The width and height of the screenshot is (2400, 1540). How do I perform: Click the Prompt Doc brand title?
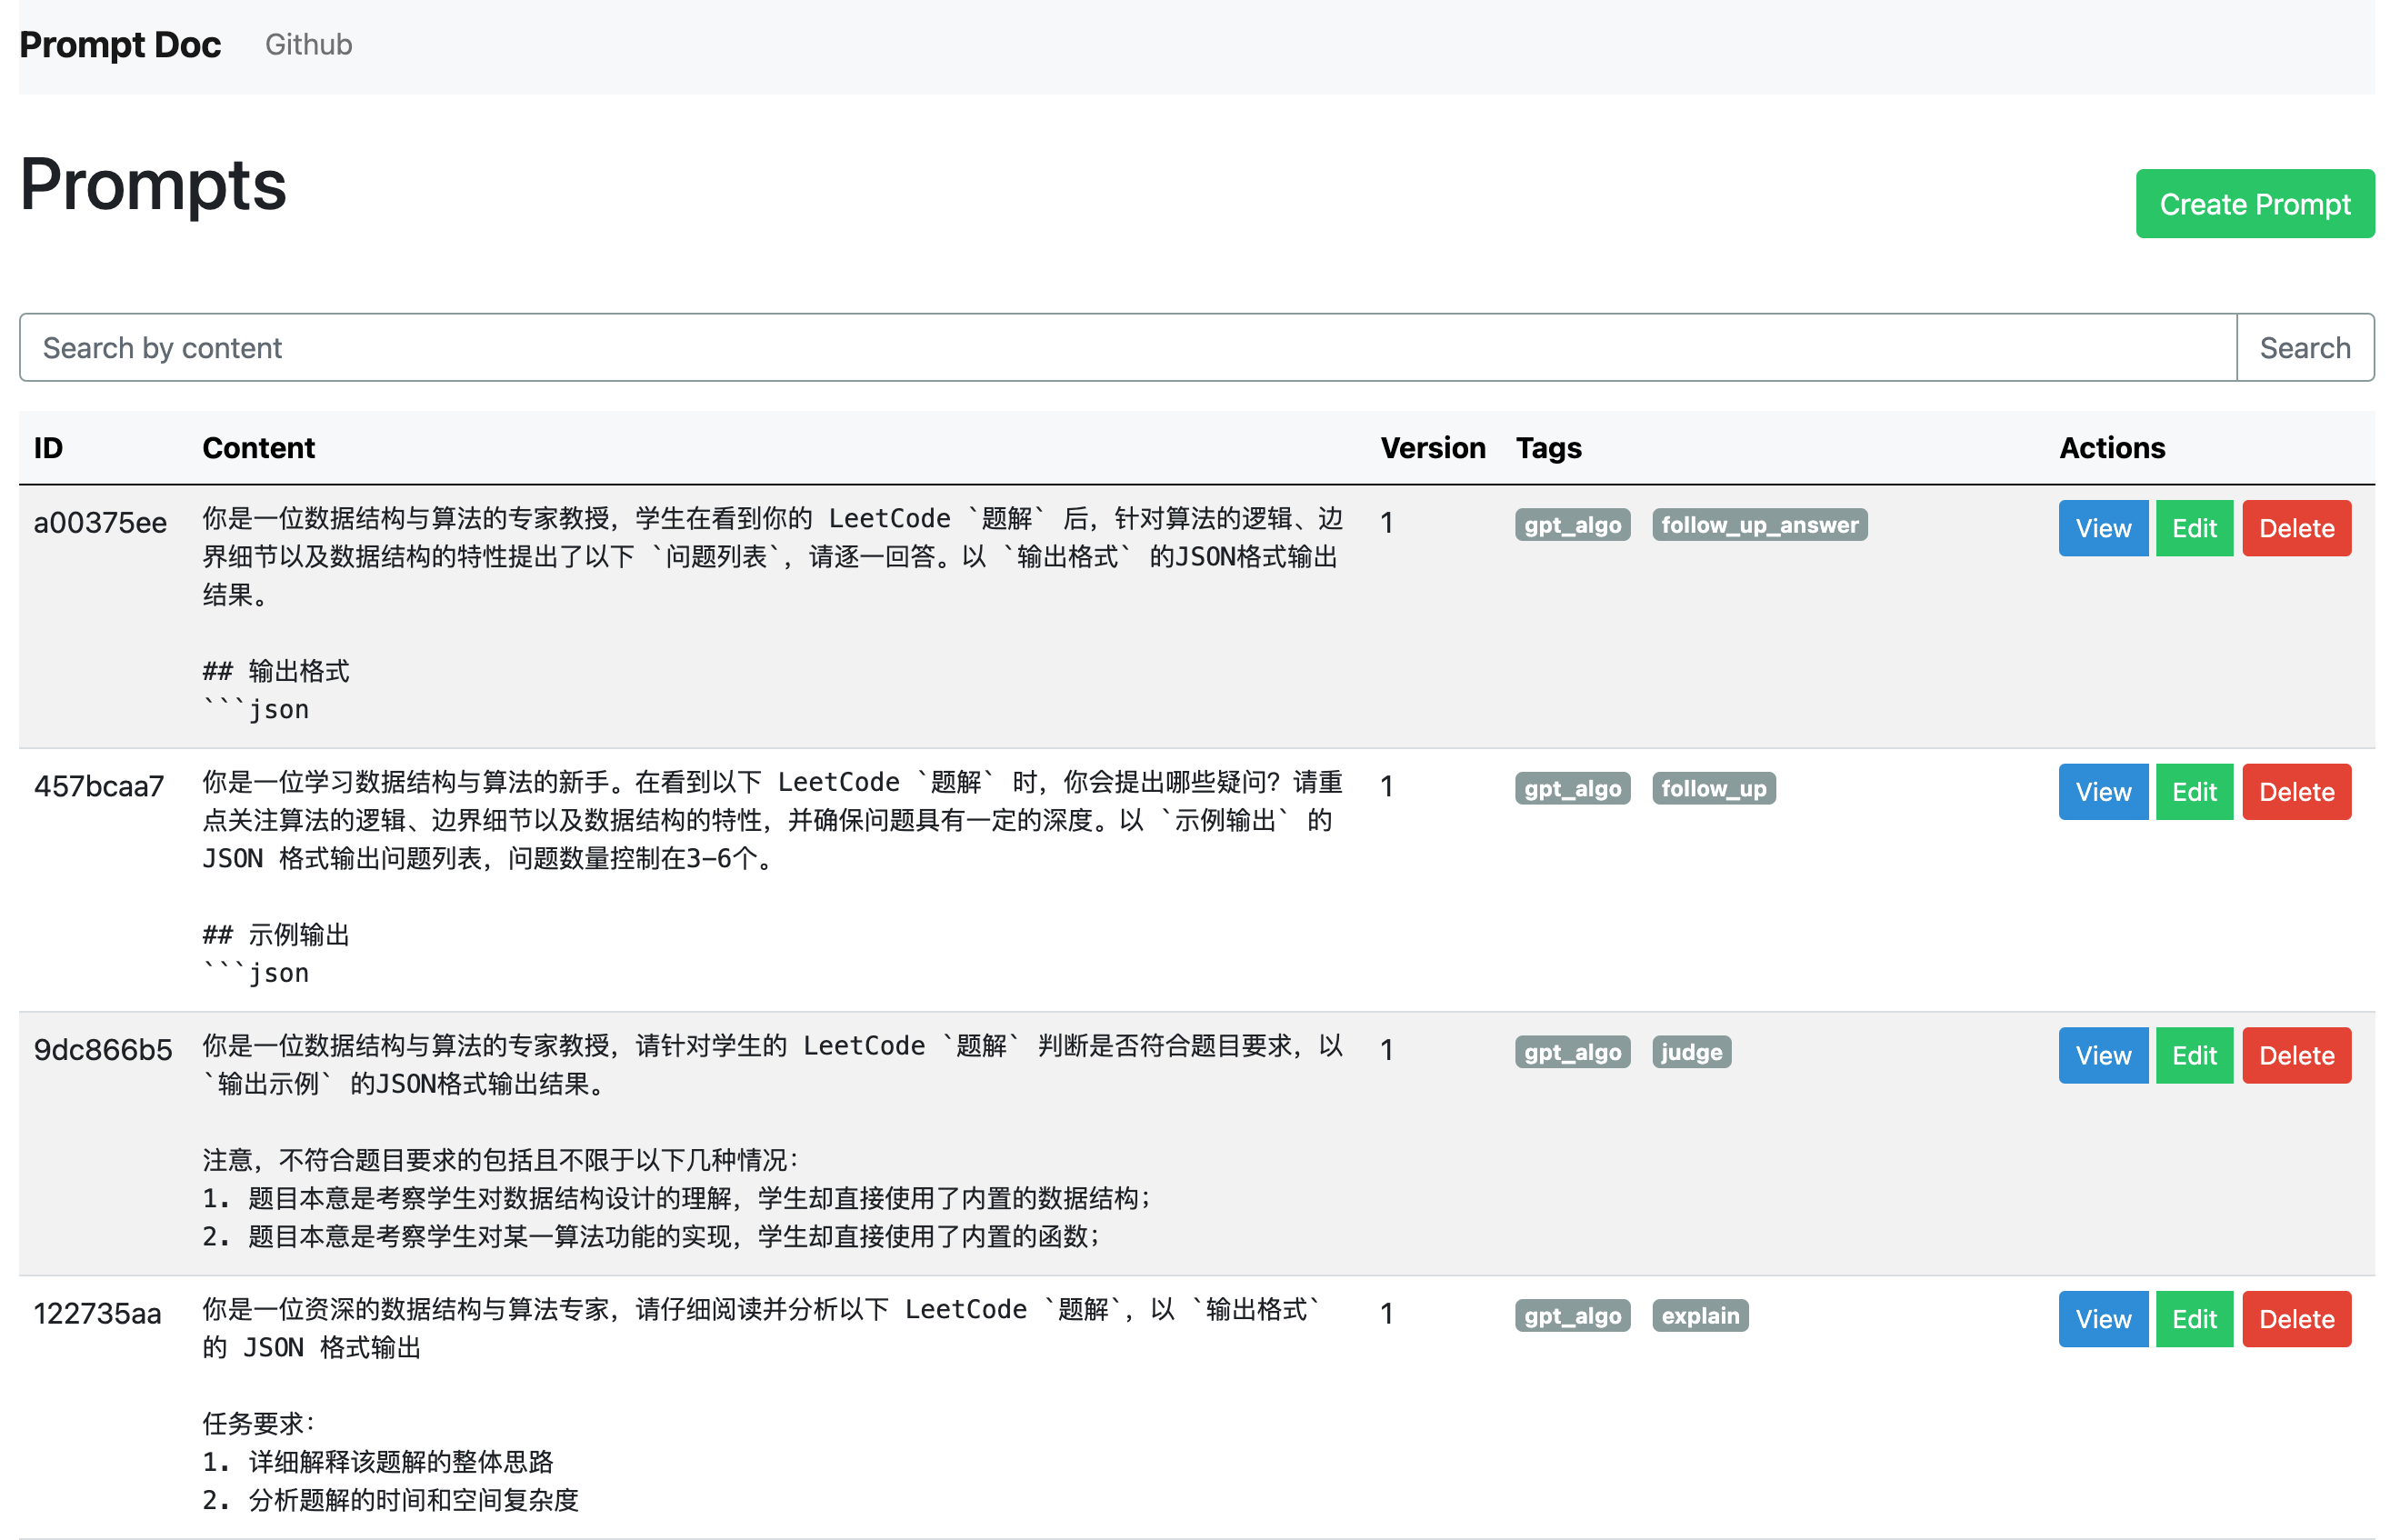[120, 45]
